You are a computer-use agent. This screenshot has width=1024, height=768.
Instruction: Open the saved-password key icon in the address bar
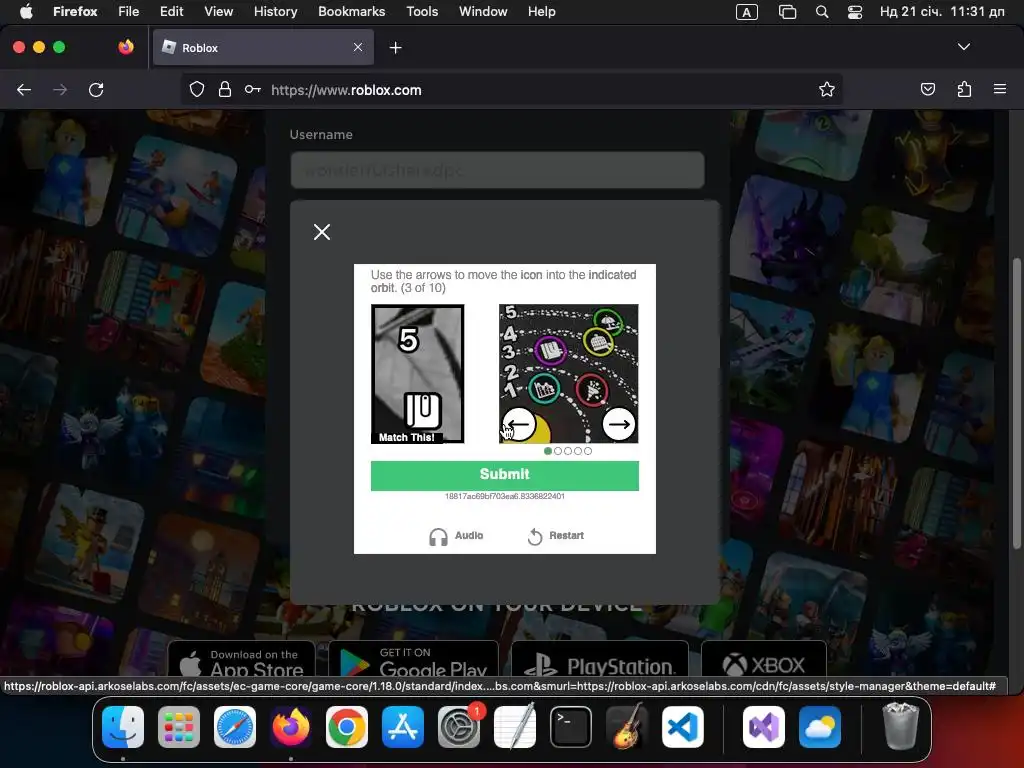point(253,89)
